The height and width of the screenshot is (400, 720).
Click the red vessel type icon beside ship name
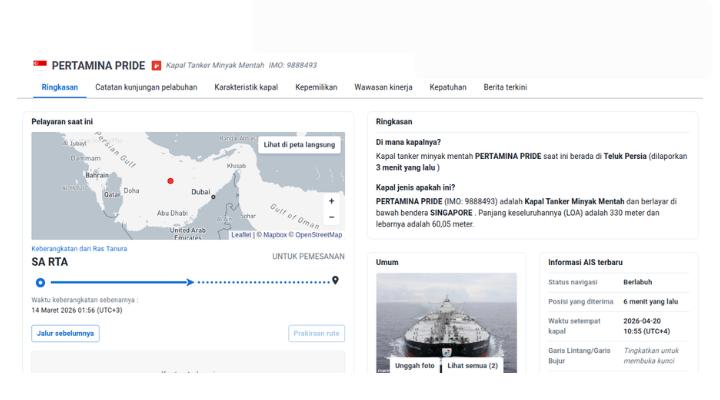pos(156,66)
